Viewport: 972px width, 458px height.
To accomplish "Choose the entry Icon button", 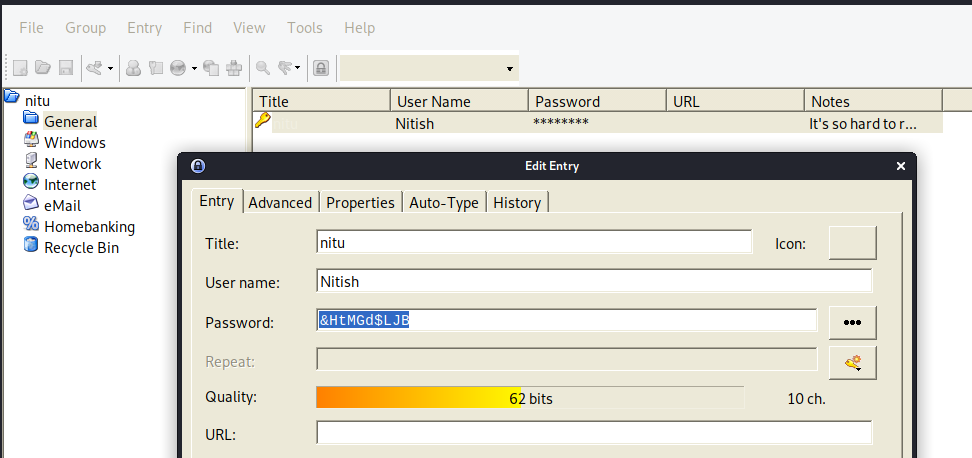I will [x=852, y=243].
